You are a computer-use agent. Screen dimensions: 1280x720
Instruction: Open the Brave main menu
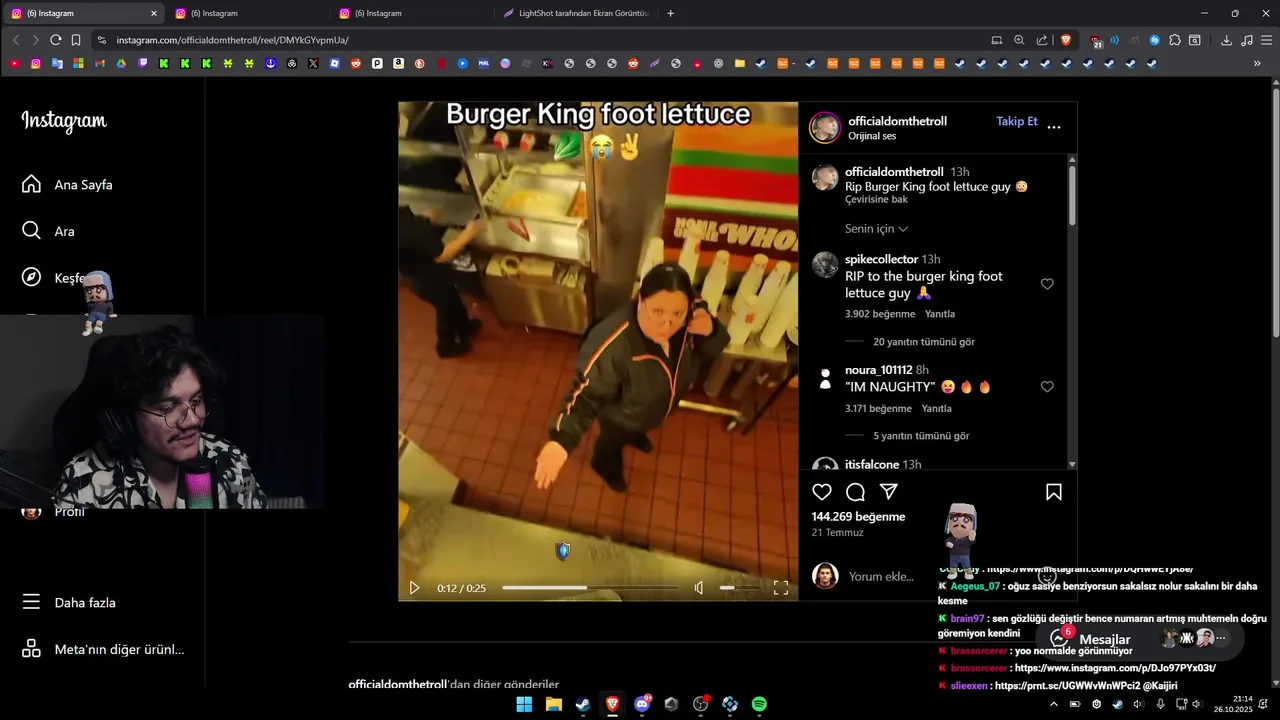1266,40
